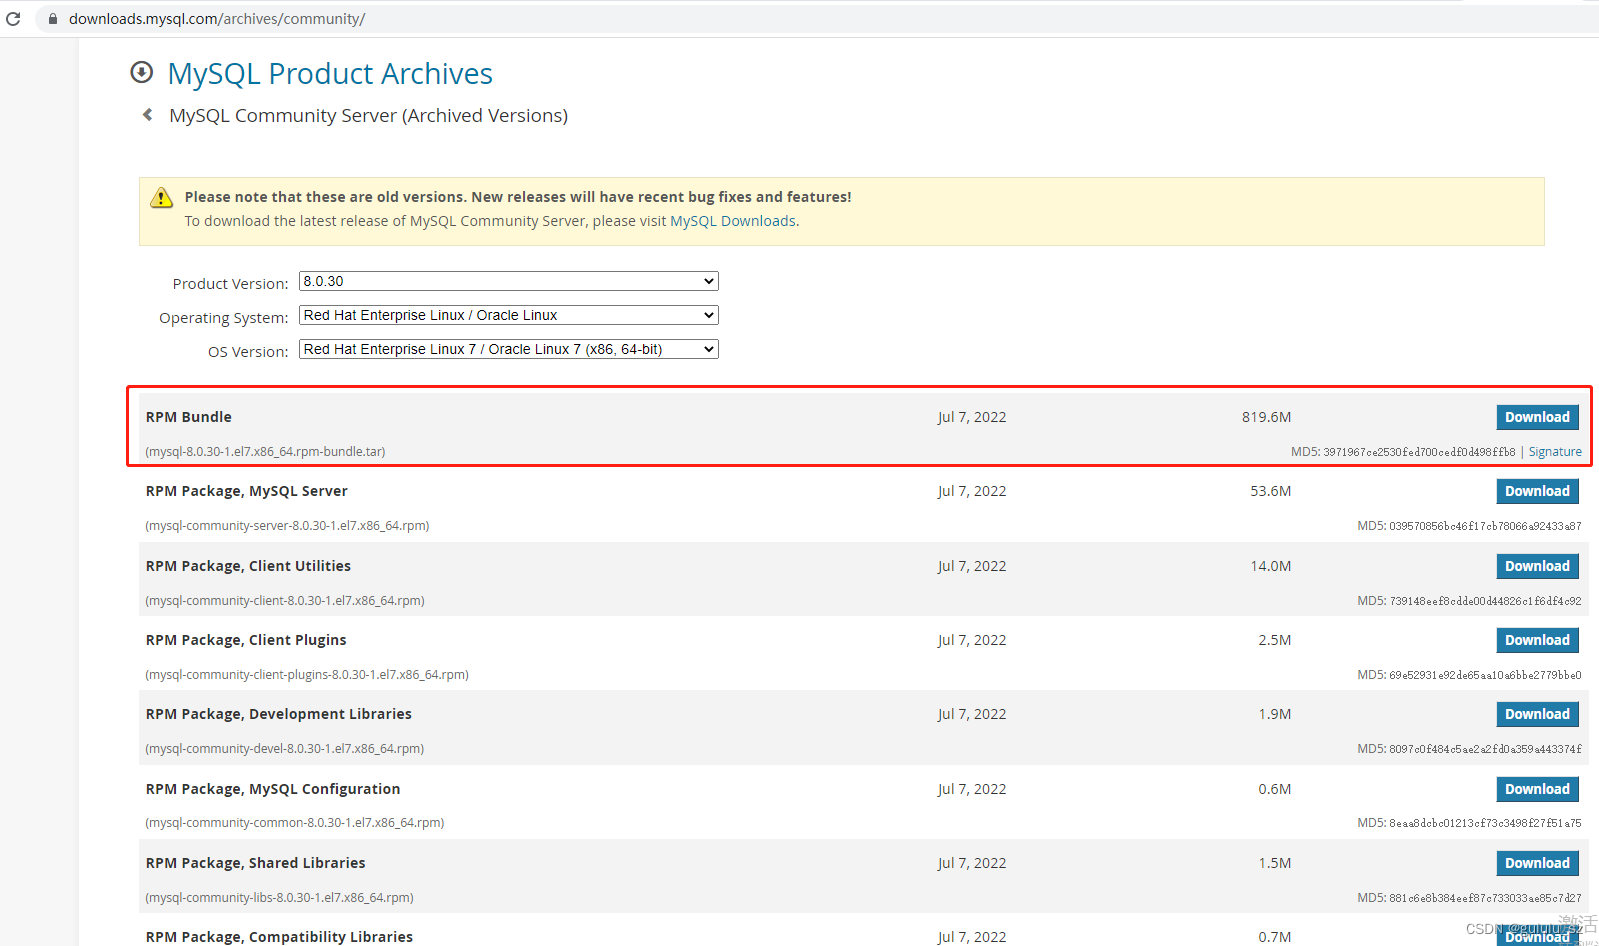Click the download circle icon beside MySQL Product Archives
1599x946 pixels.
click(142, 72)
